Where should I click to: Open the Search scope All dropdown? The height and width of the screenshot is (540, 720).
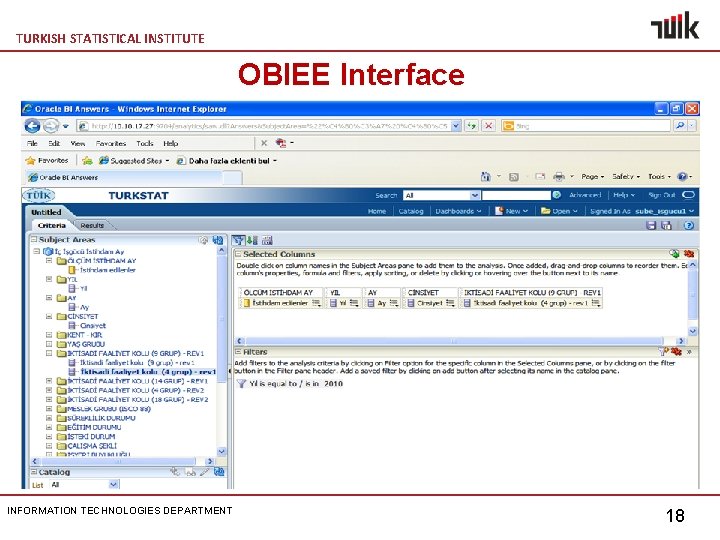(475, 195)
